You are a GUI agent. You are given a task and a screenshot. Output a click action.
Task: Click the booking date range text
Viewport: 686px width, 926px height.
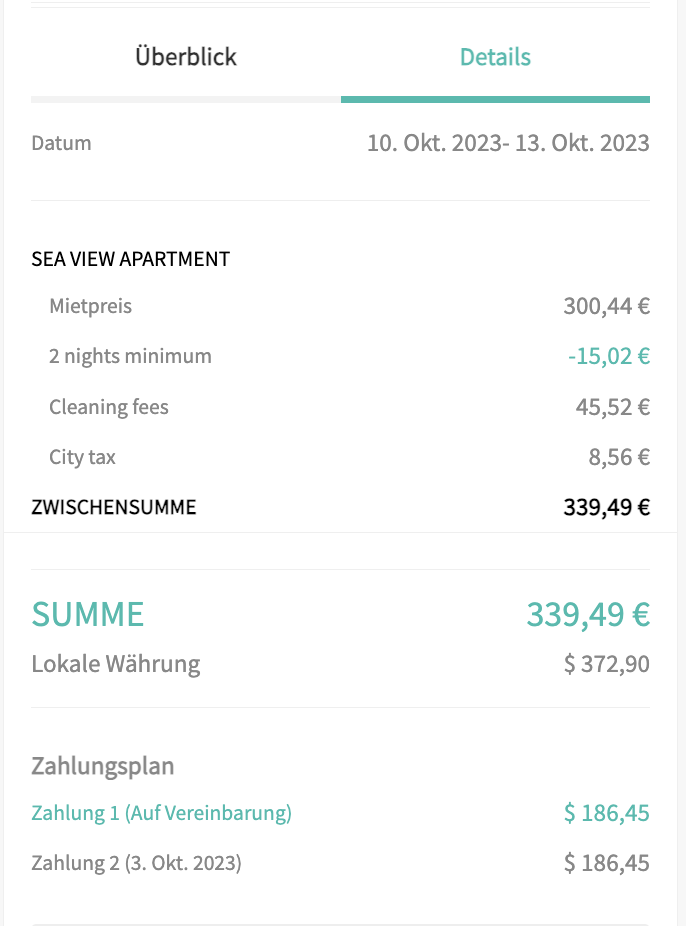(508, 143)
